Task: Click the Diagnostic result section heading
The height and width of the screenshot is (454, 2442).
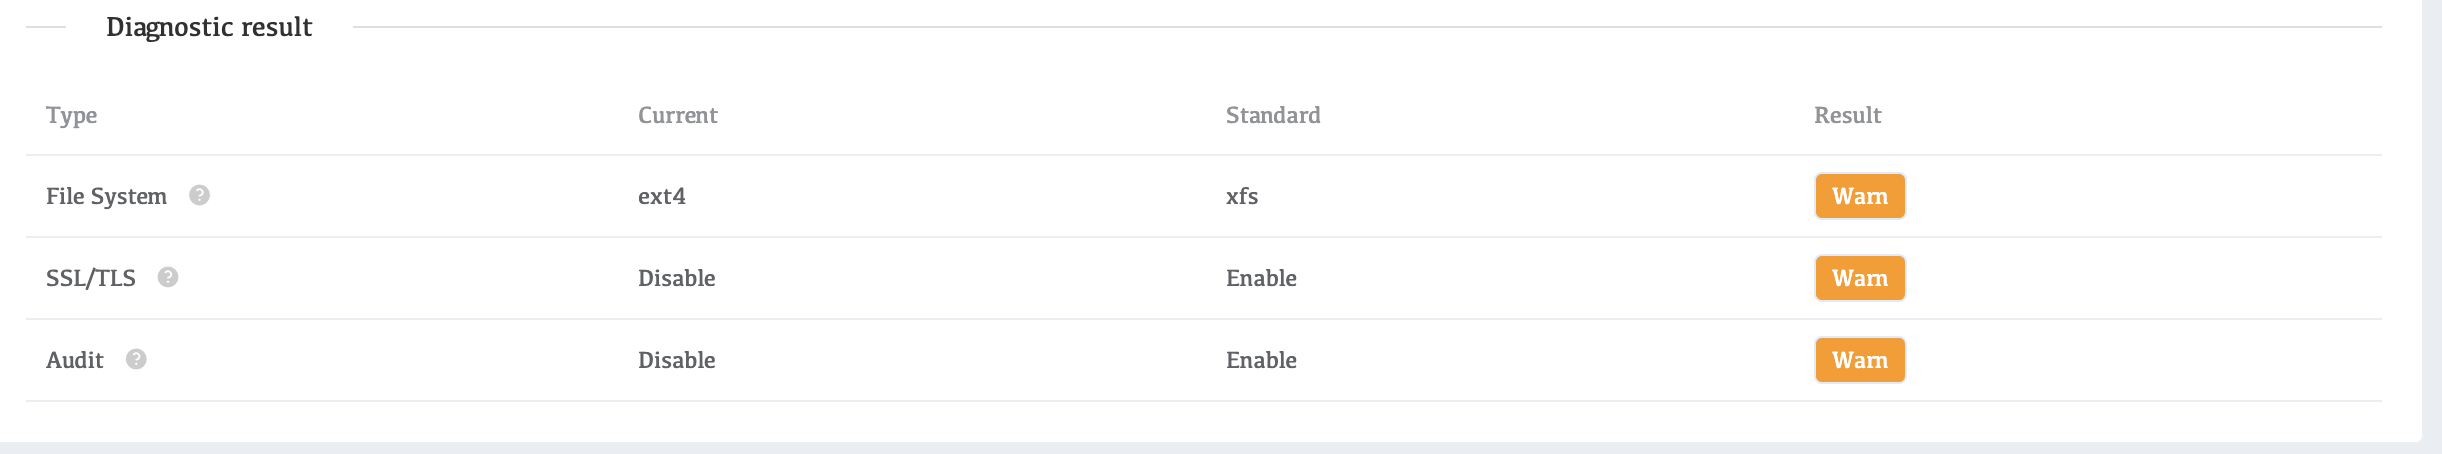Action: 209,27
